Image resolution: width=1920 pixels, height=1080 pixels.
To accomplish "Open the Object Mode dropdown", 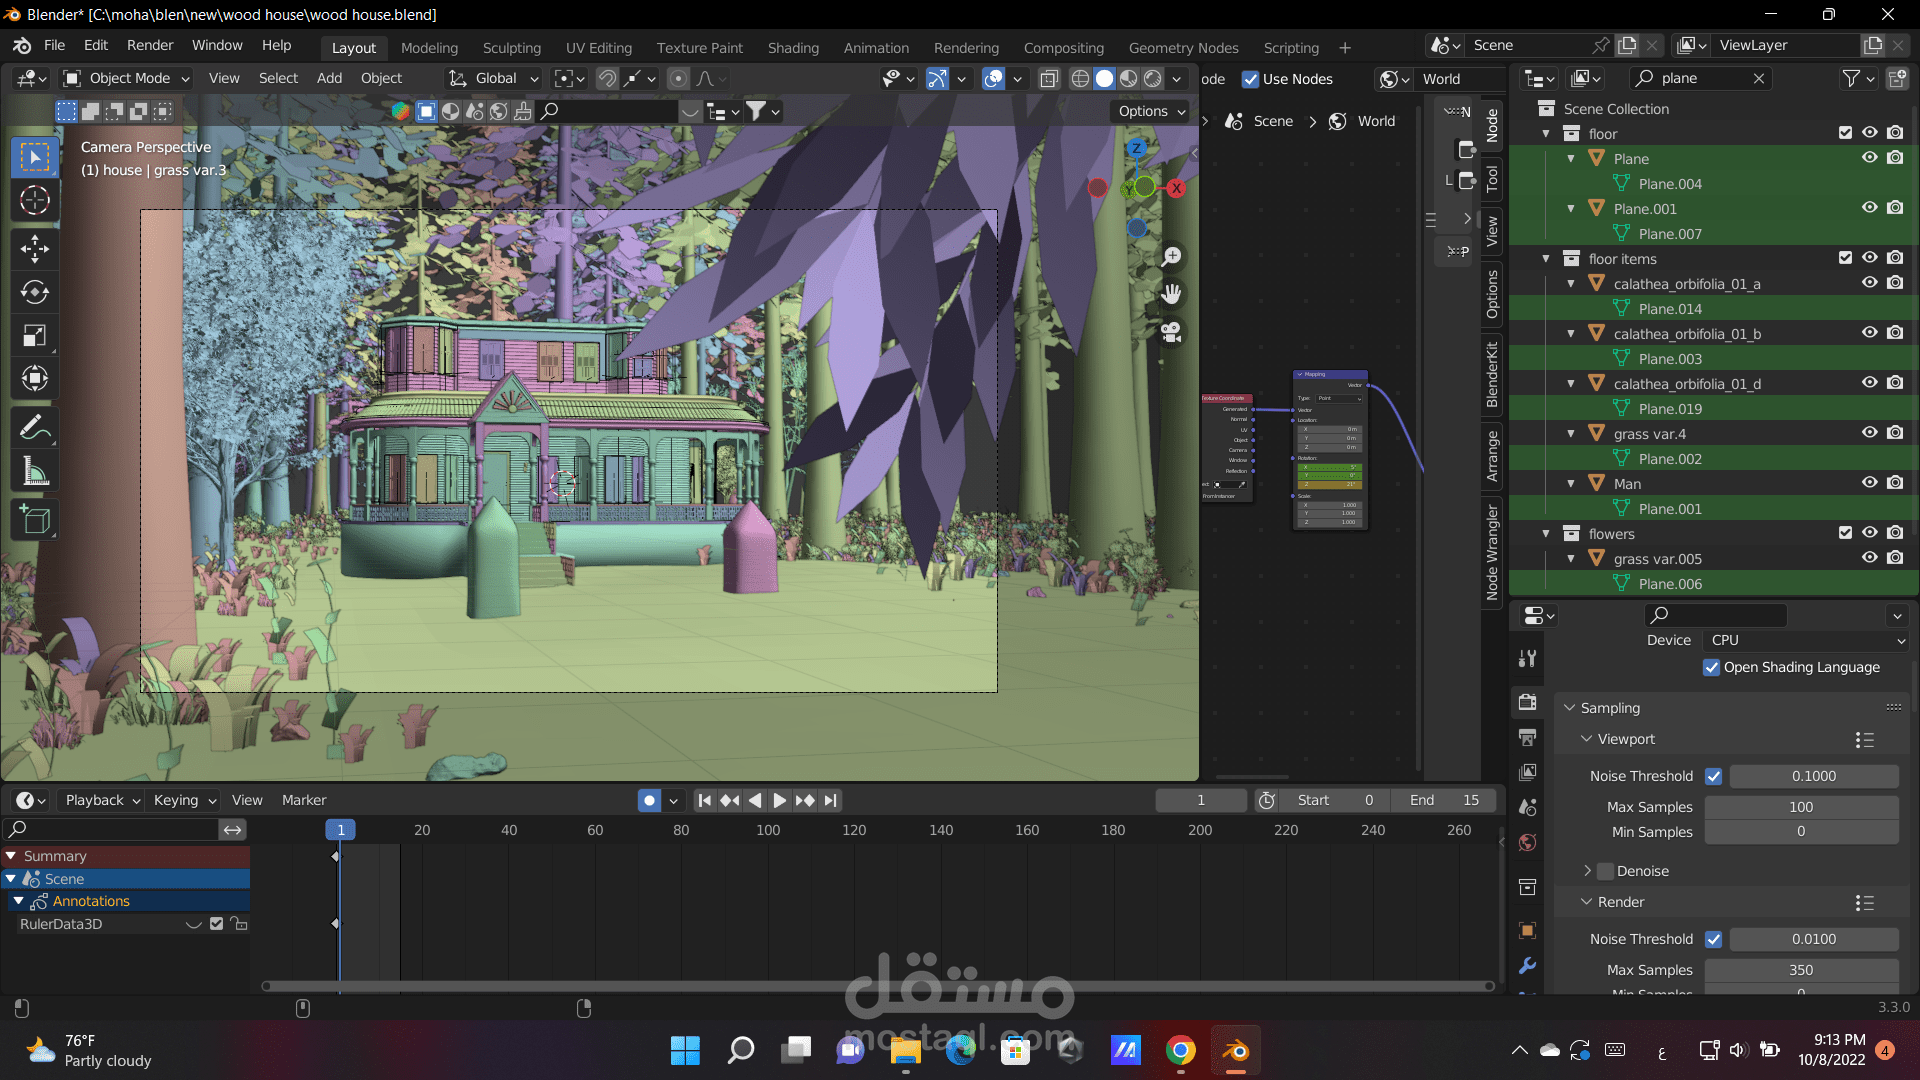I will click(126, 78).
